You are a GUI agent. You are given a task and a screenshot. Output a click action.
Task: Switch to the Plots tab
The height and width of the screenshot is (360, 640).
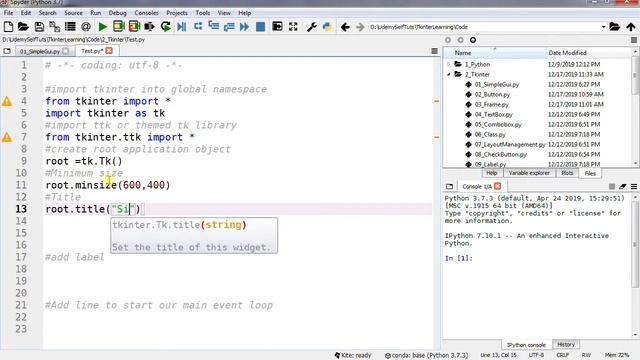coord(567,173)
